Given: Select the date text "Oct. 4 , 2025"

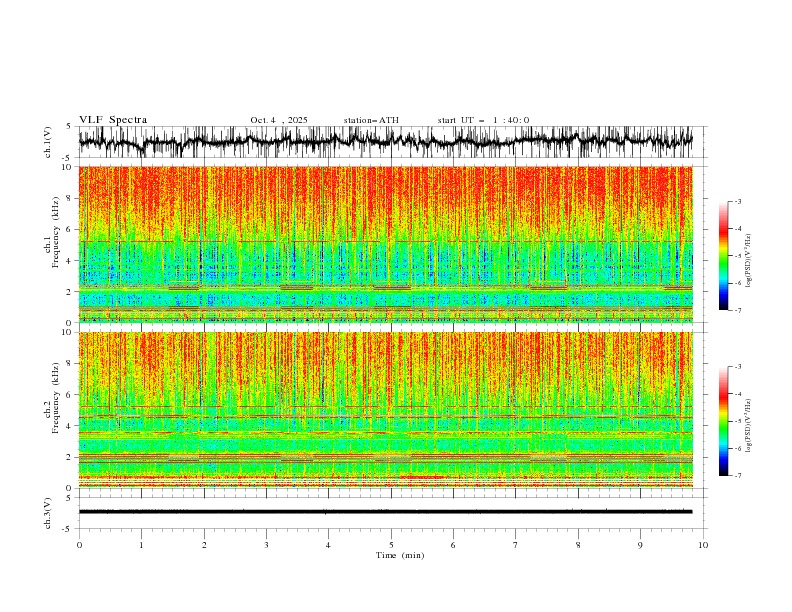Looking at the screenshot, I should [x=279, y=120].
